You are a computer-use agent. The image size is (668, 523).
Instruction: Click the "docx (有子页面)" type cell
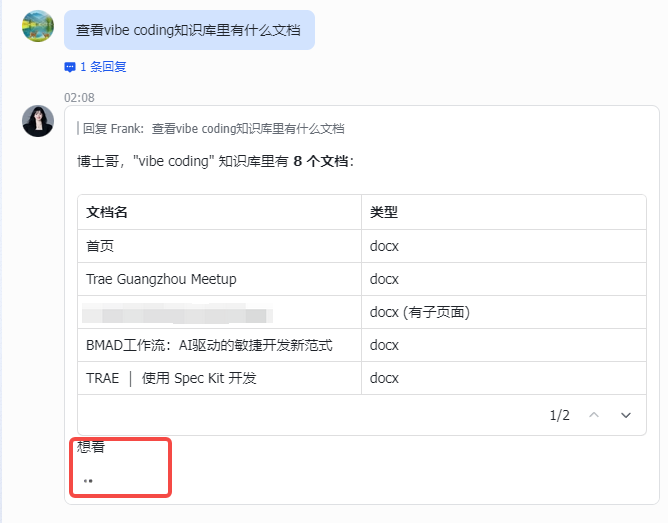(x=419, y=312)
